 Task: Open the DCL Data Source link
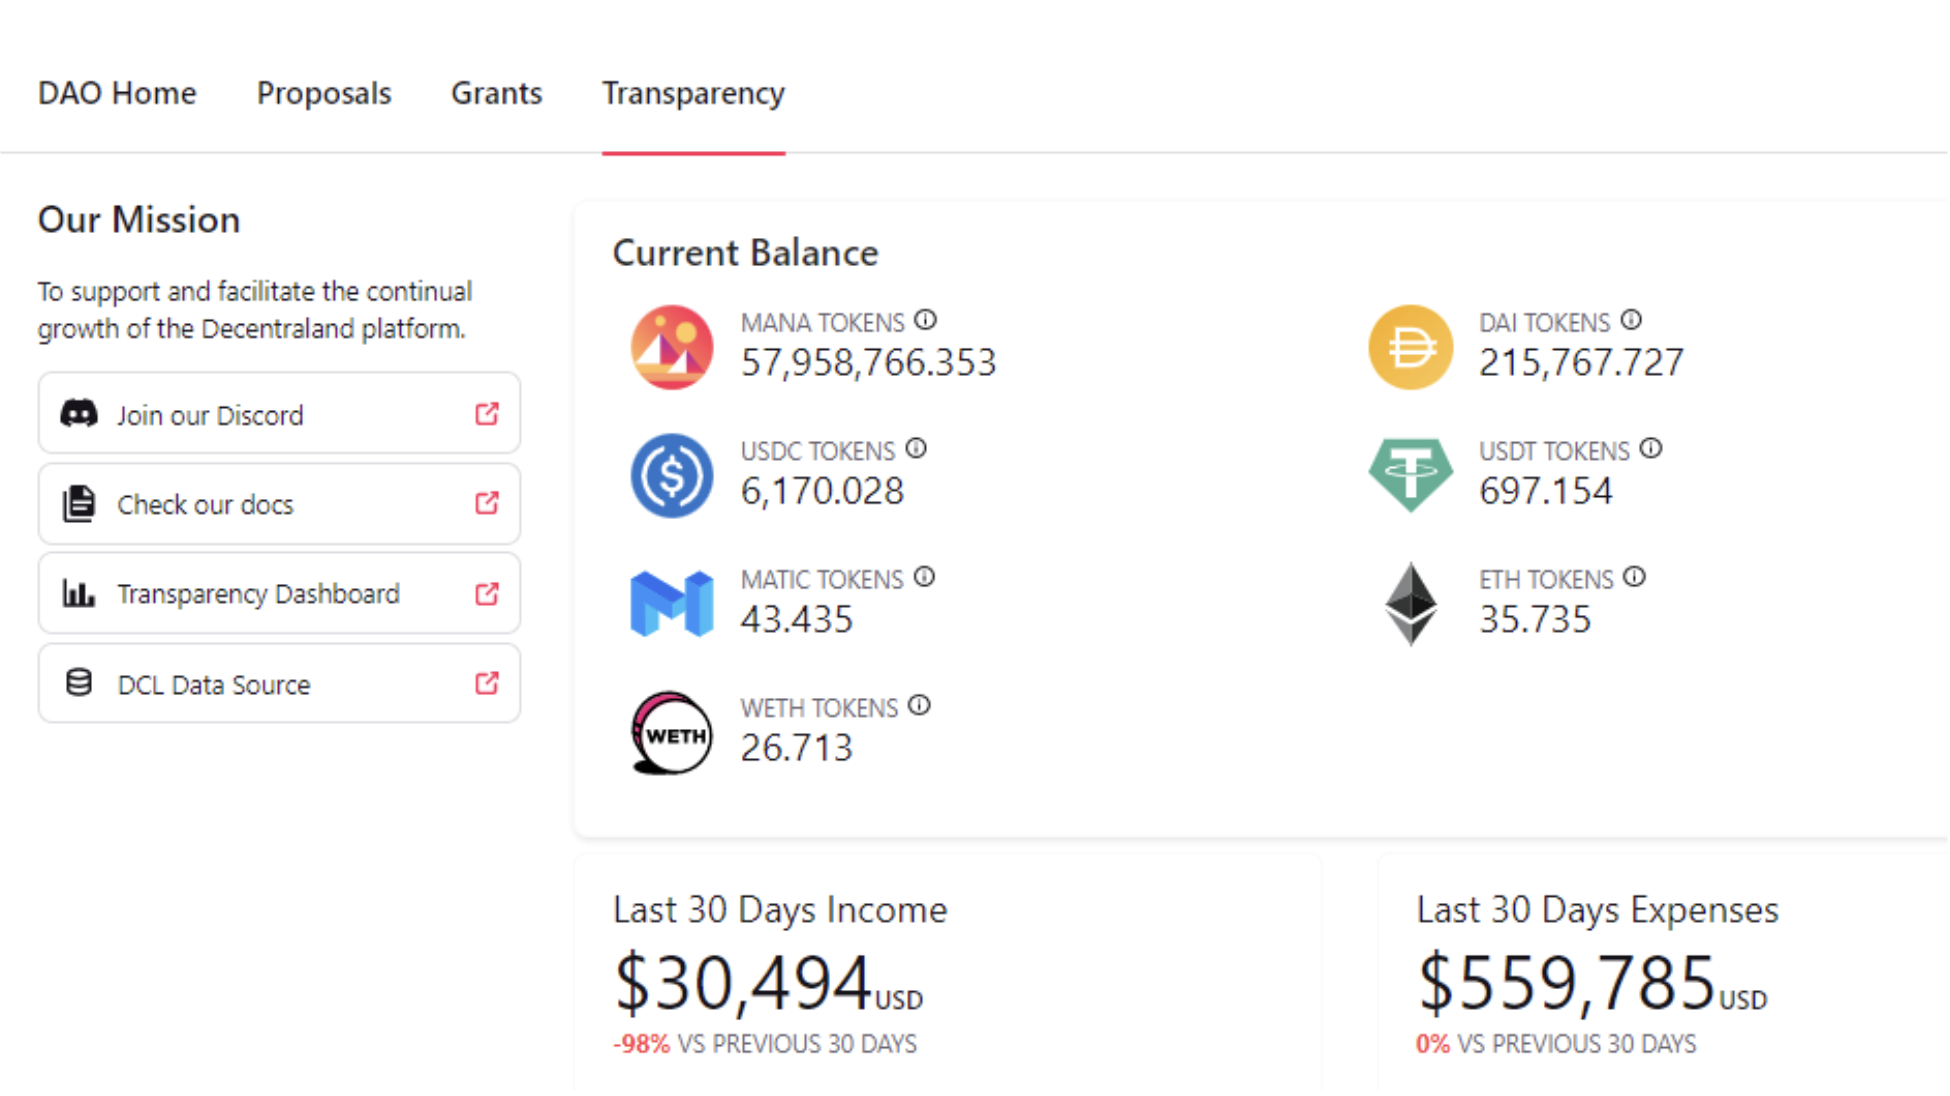point(279,684)
